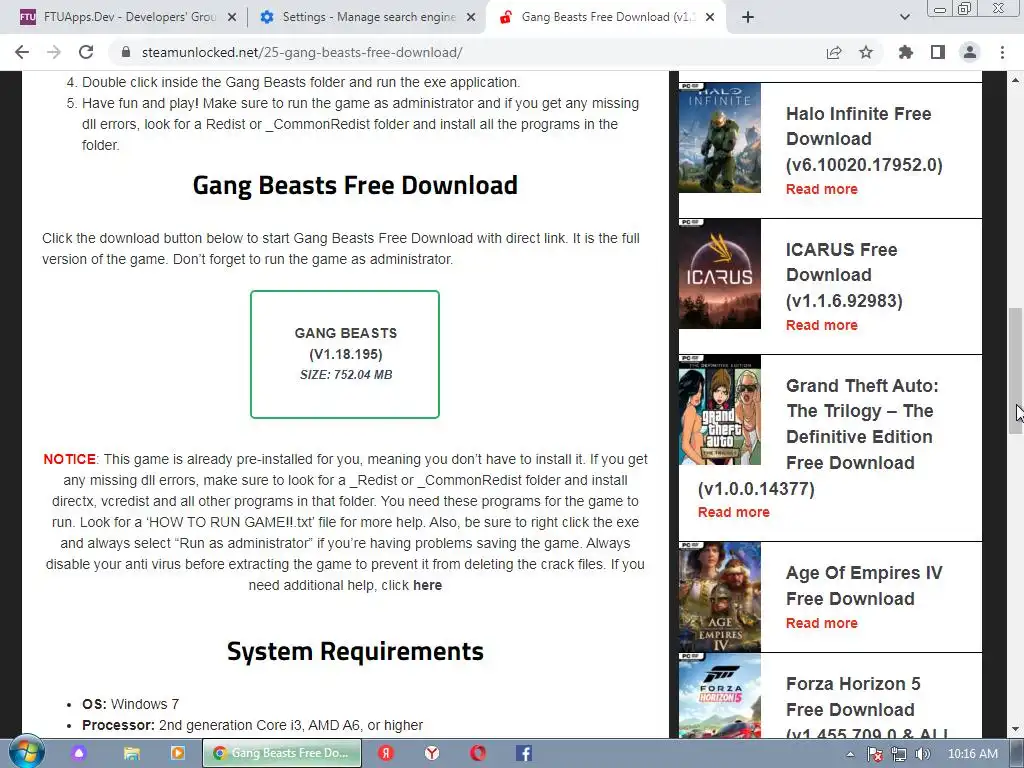Open a new browser tab
Viewport: 1024px width, 768px height.
(x=748, y=17)
